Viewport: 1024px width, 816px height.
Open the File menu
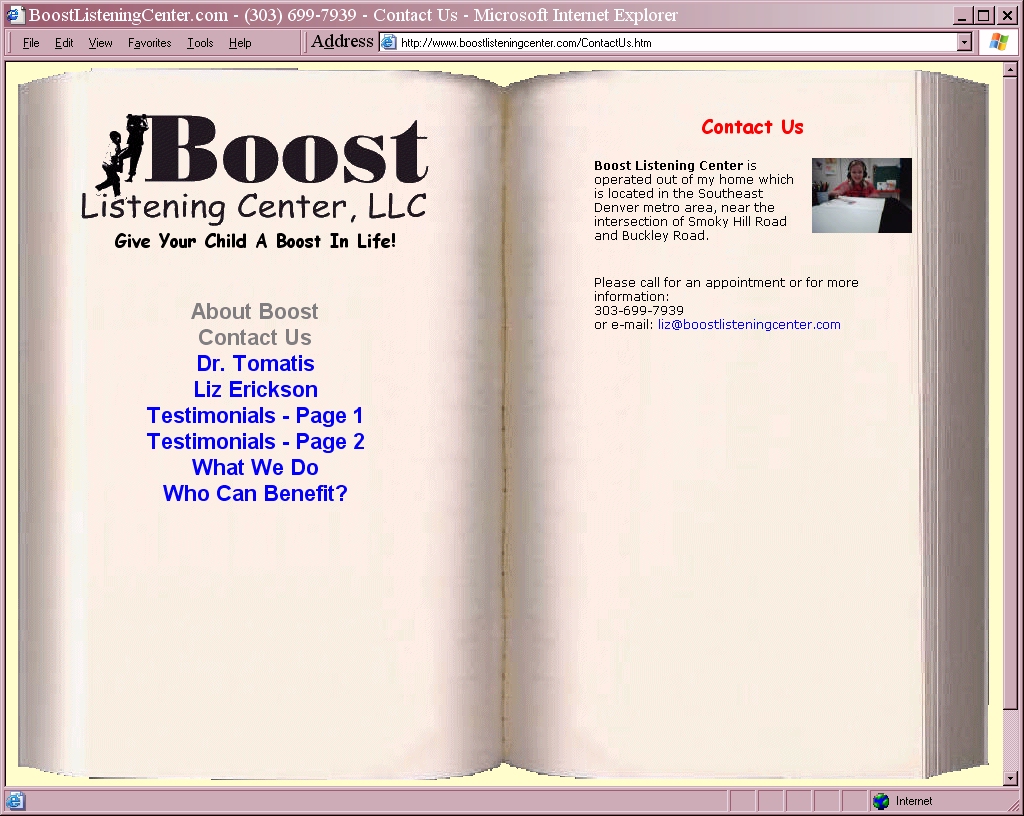[x=31, y=43]
